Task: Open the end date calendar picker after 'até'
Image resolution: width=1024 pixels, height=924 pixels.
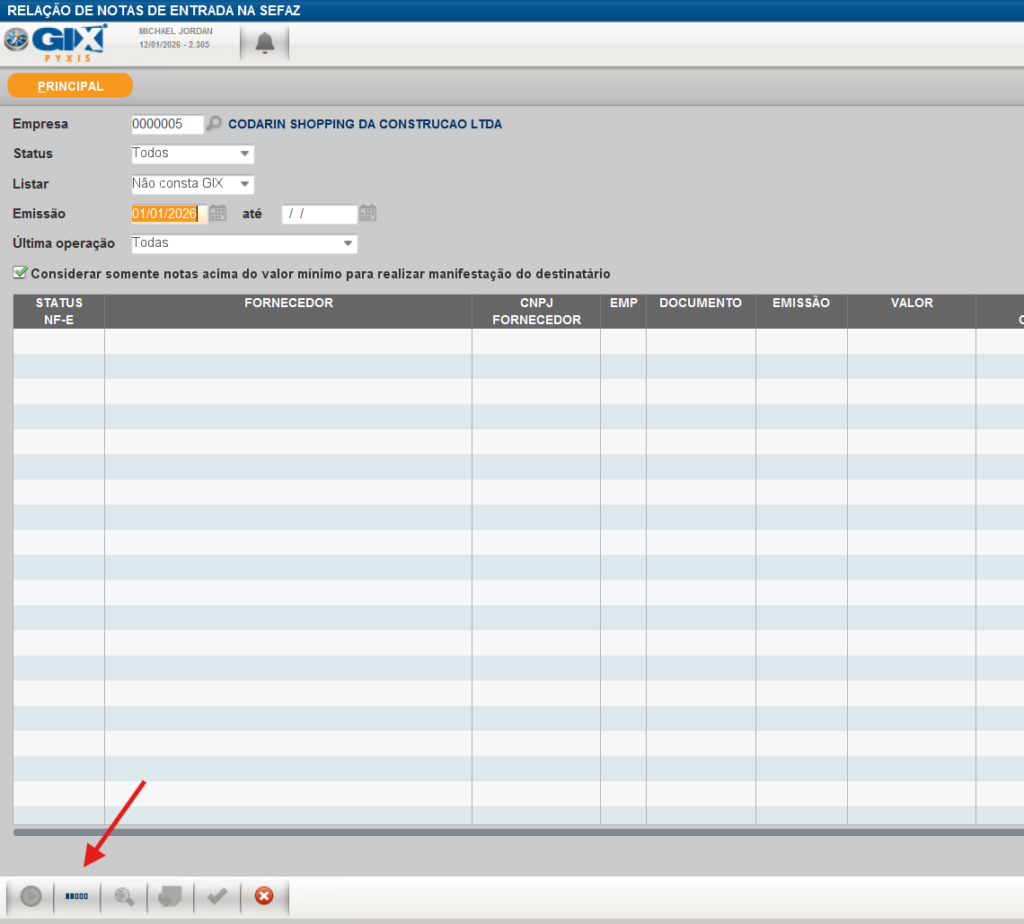Action: (368, 213)
